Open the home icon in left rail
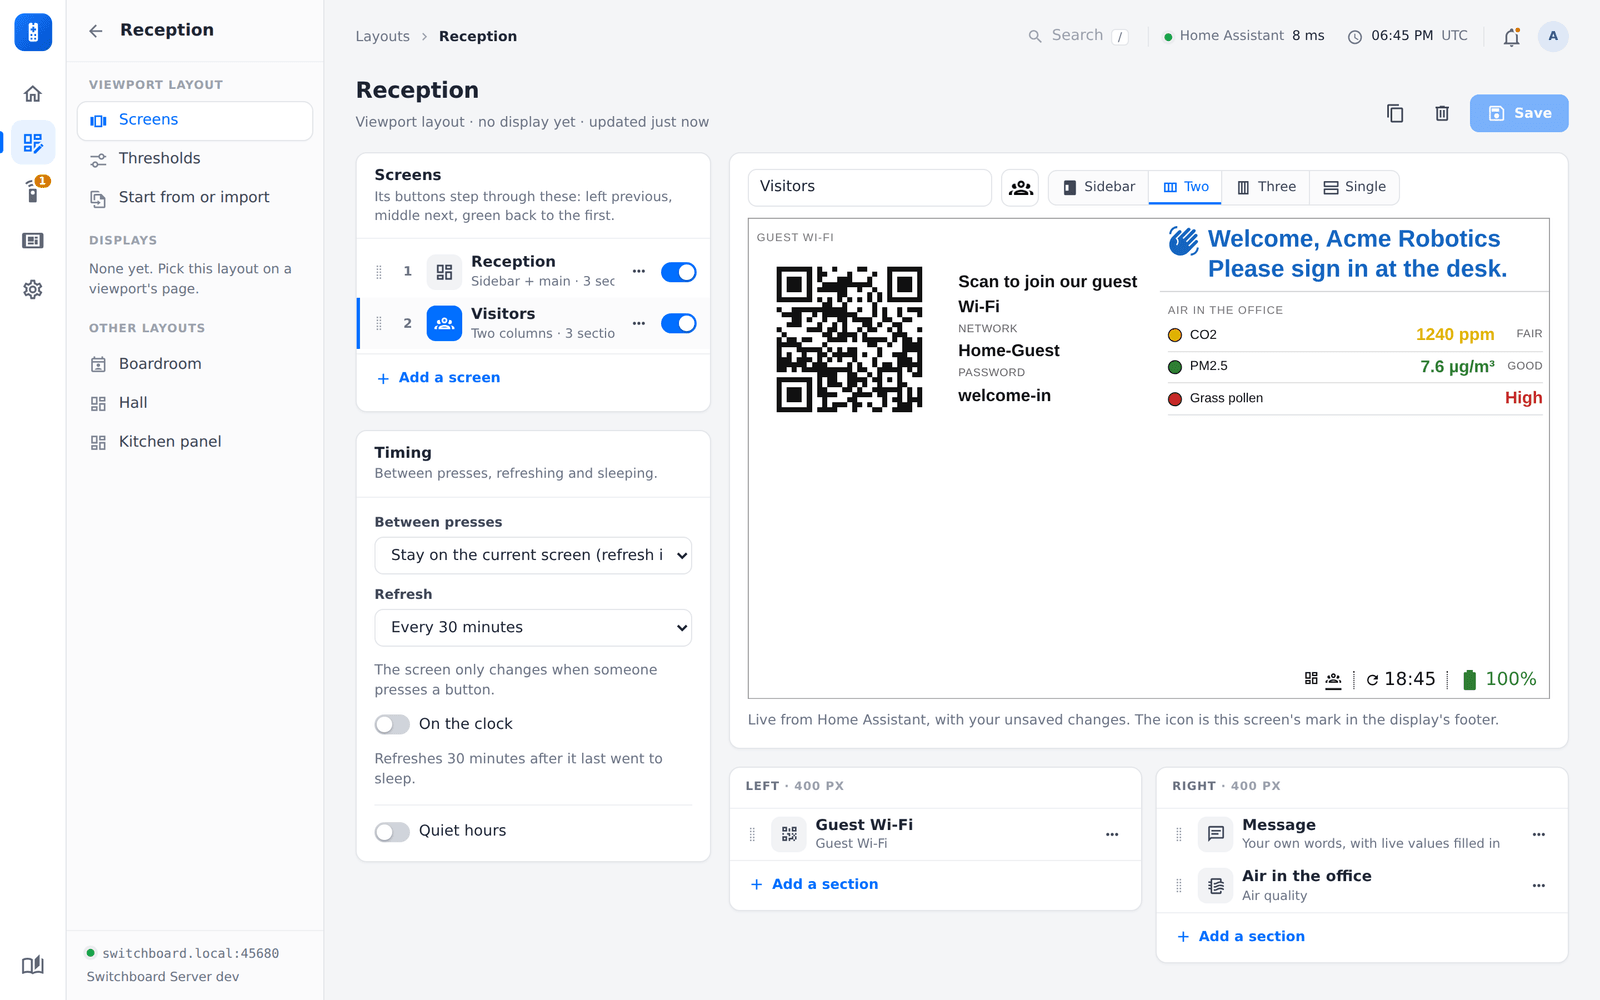1600x1000 pixels. click(33, 94)
